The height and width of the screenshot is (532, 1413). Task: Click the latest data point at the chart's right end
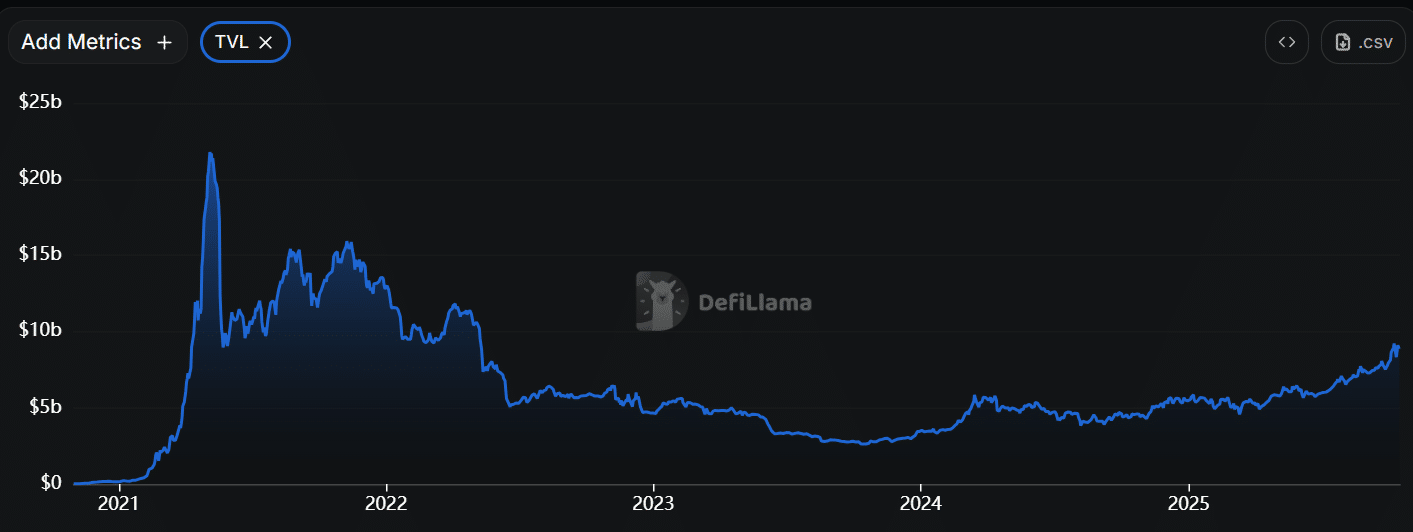point(1397,346)
